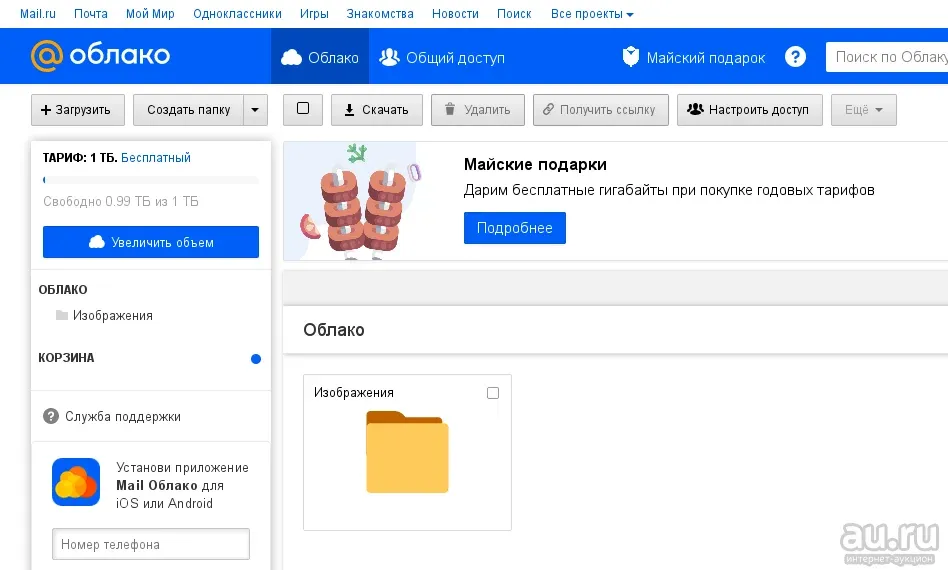
Task: Open the Служба поддержки link
Action: click(x=123, y=416)
